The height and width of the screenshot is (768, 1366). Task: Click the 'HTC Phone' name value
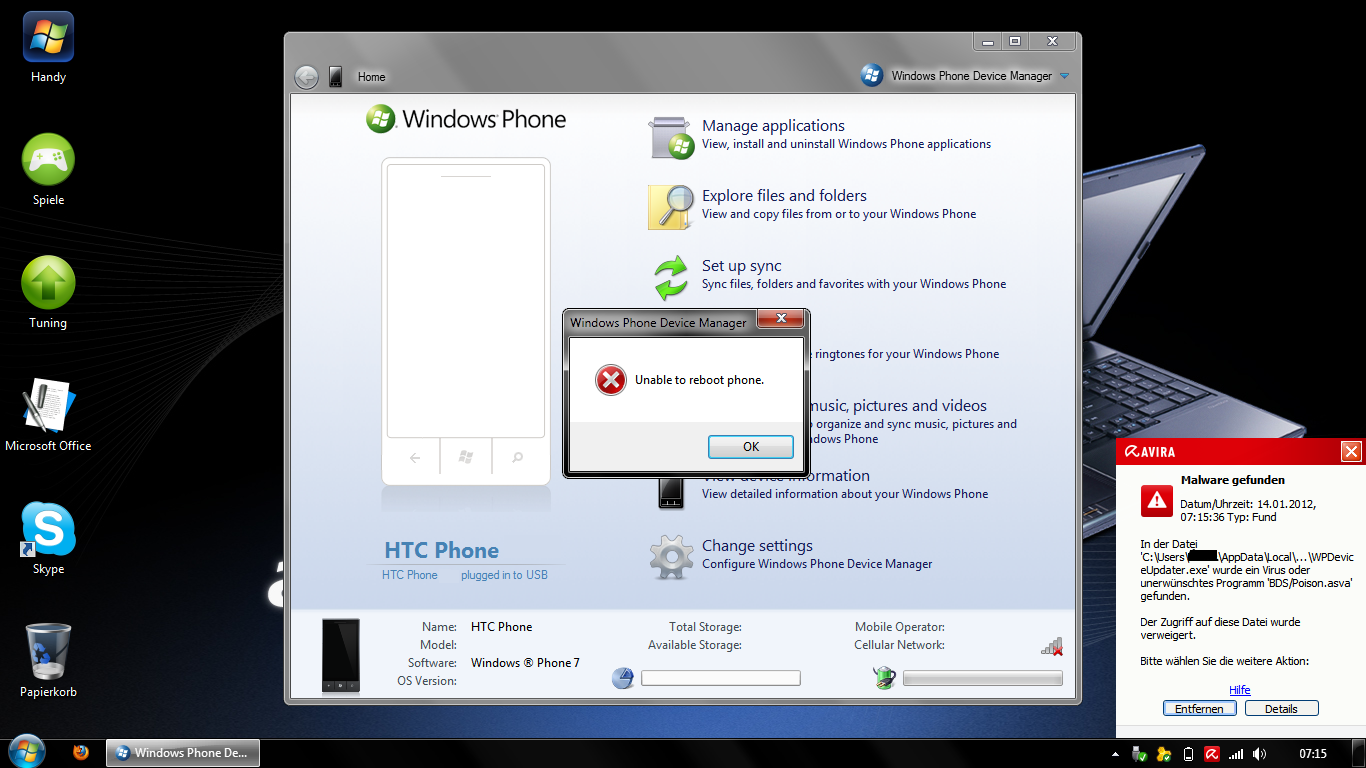click(501, 627)
